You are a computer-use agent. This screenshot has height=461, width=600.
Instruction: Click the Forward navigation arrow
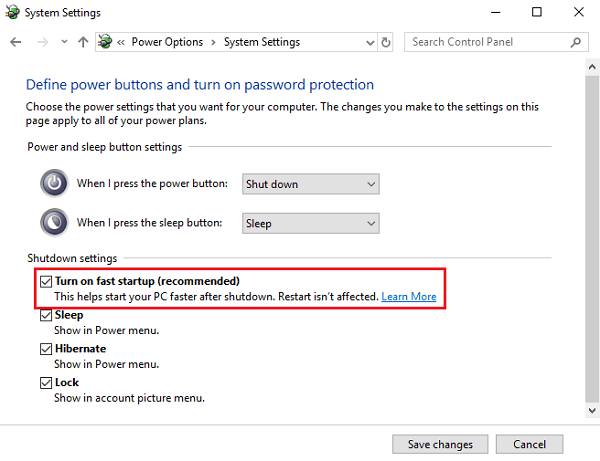click(42, 43)
